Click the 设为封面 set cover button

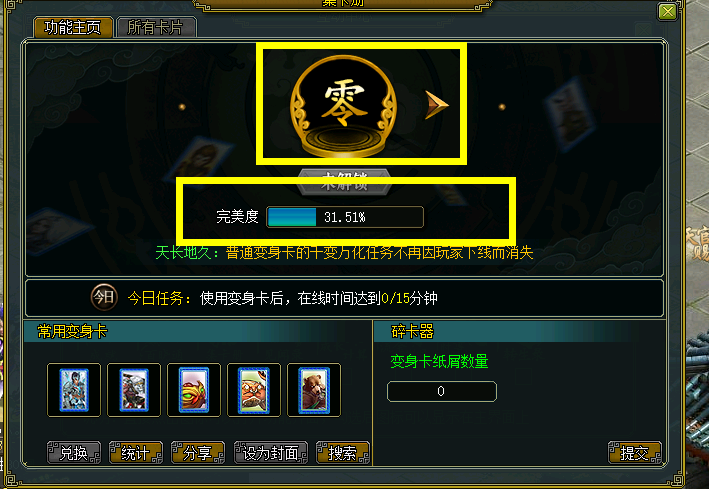(x=270, y=452)
